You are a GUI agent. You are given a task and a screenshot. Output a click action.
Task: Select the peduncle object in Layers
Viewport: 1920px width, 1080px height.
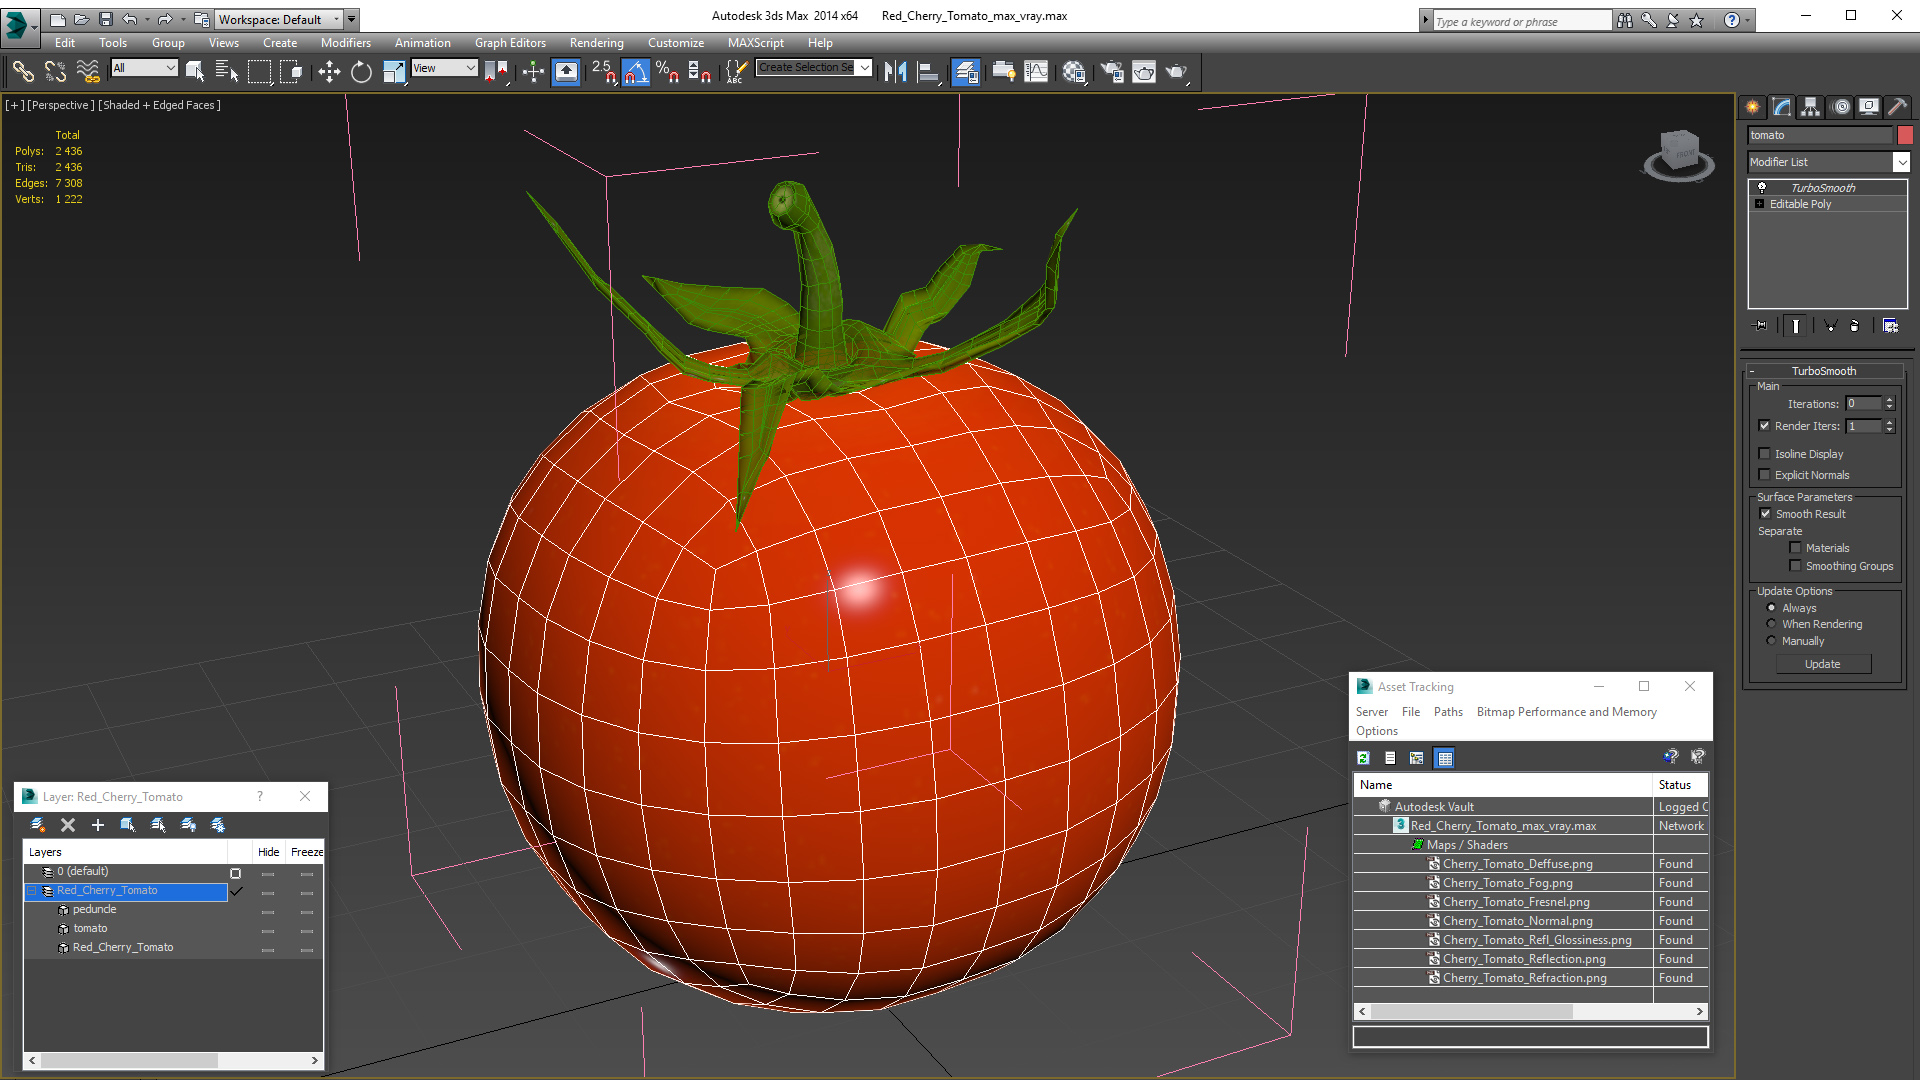point(94,909)
